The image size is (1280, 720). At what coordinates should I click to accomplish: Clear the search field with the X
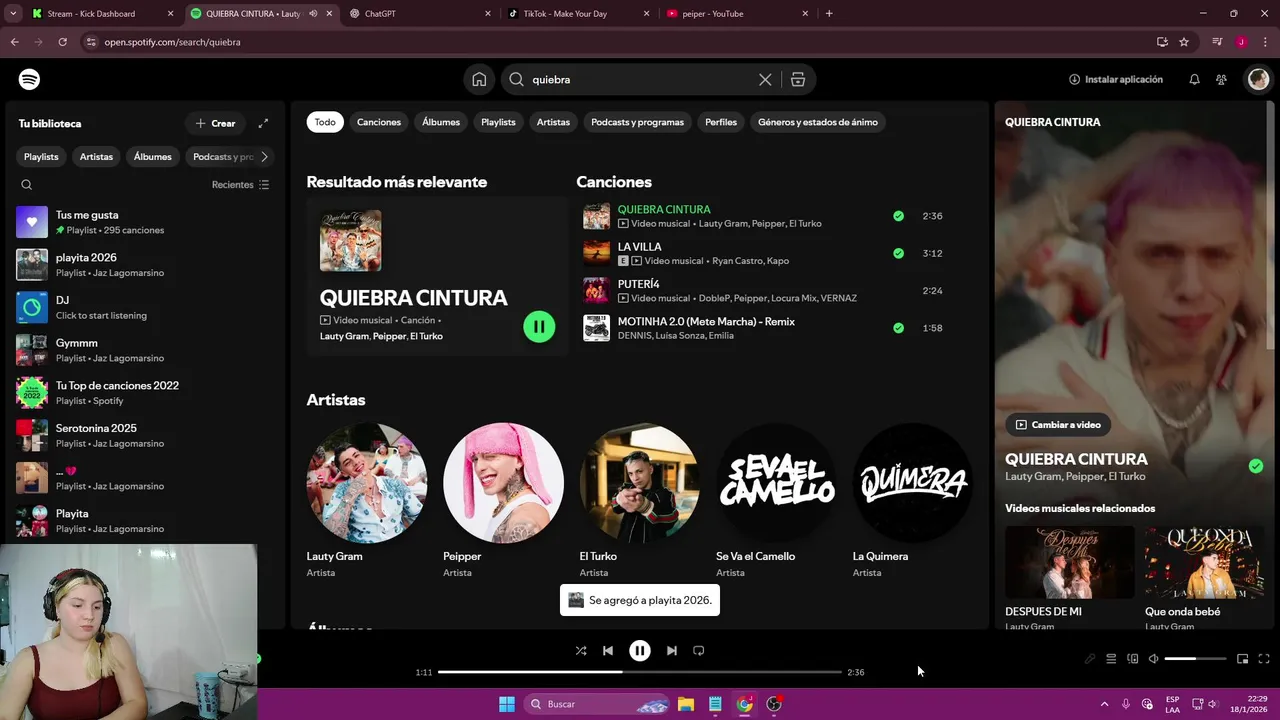[x=765, y=79]
